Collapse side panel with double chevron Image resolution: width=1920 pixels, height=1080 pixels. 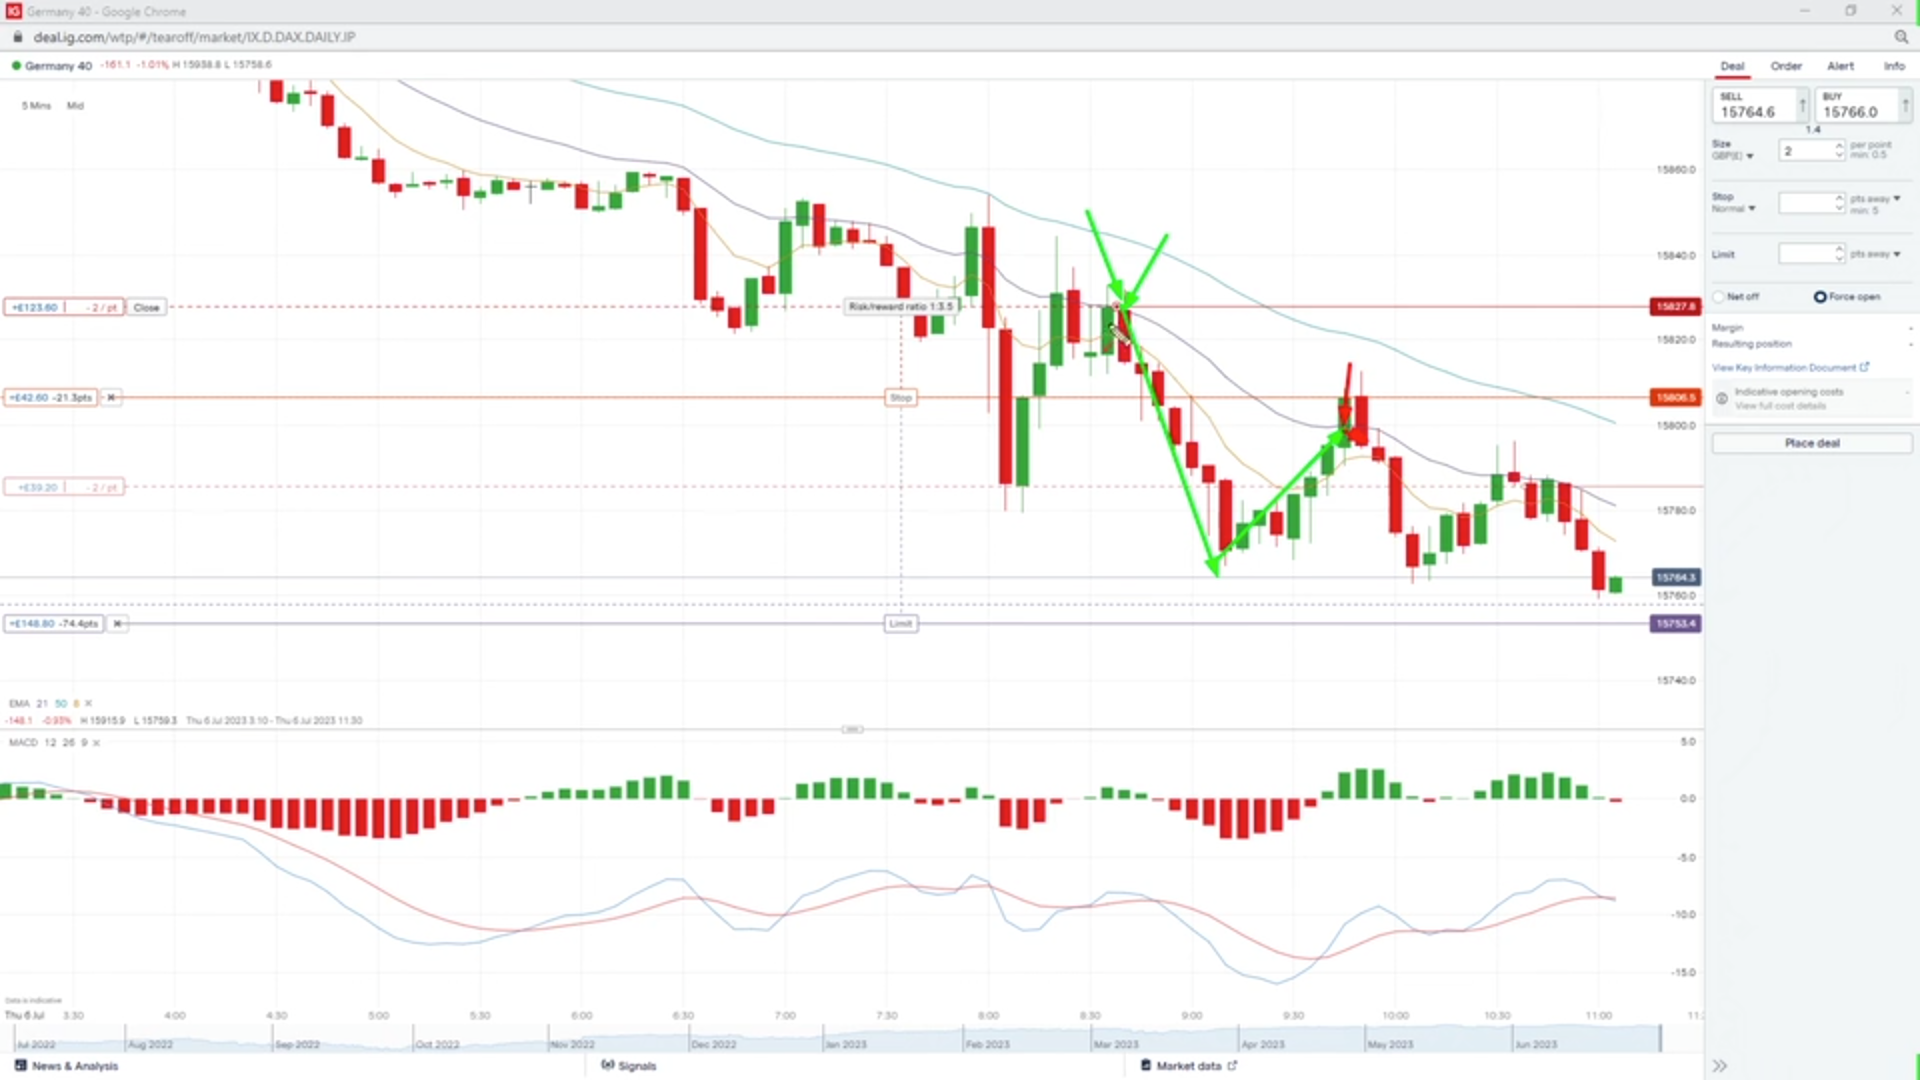pyautogui.click(x=1720, y=1066)
